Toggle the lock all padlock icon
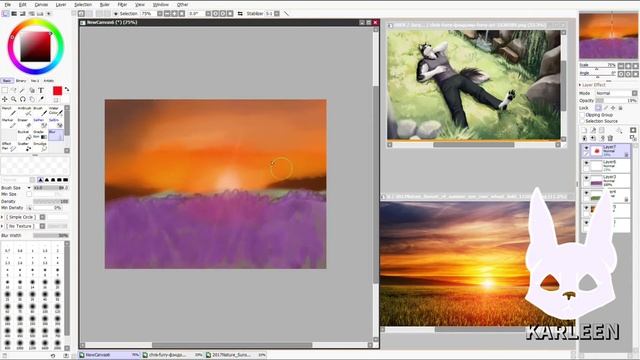Viewport: 640px width, 360px height. [x=621, y=108]
